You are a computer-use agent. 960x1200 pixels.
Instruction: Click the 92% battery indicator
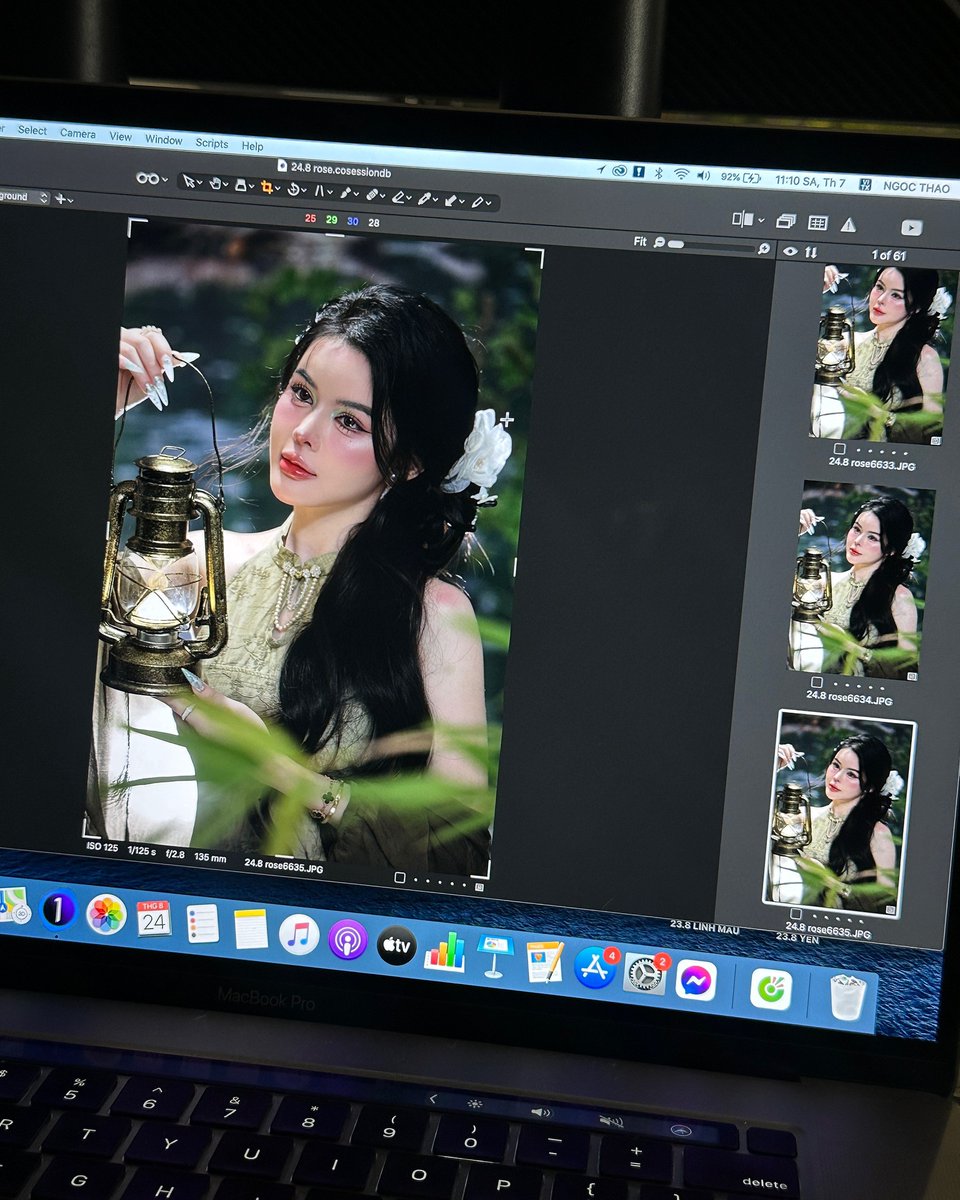pyautogui.click(x=740, y=177)
